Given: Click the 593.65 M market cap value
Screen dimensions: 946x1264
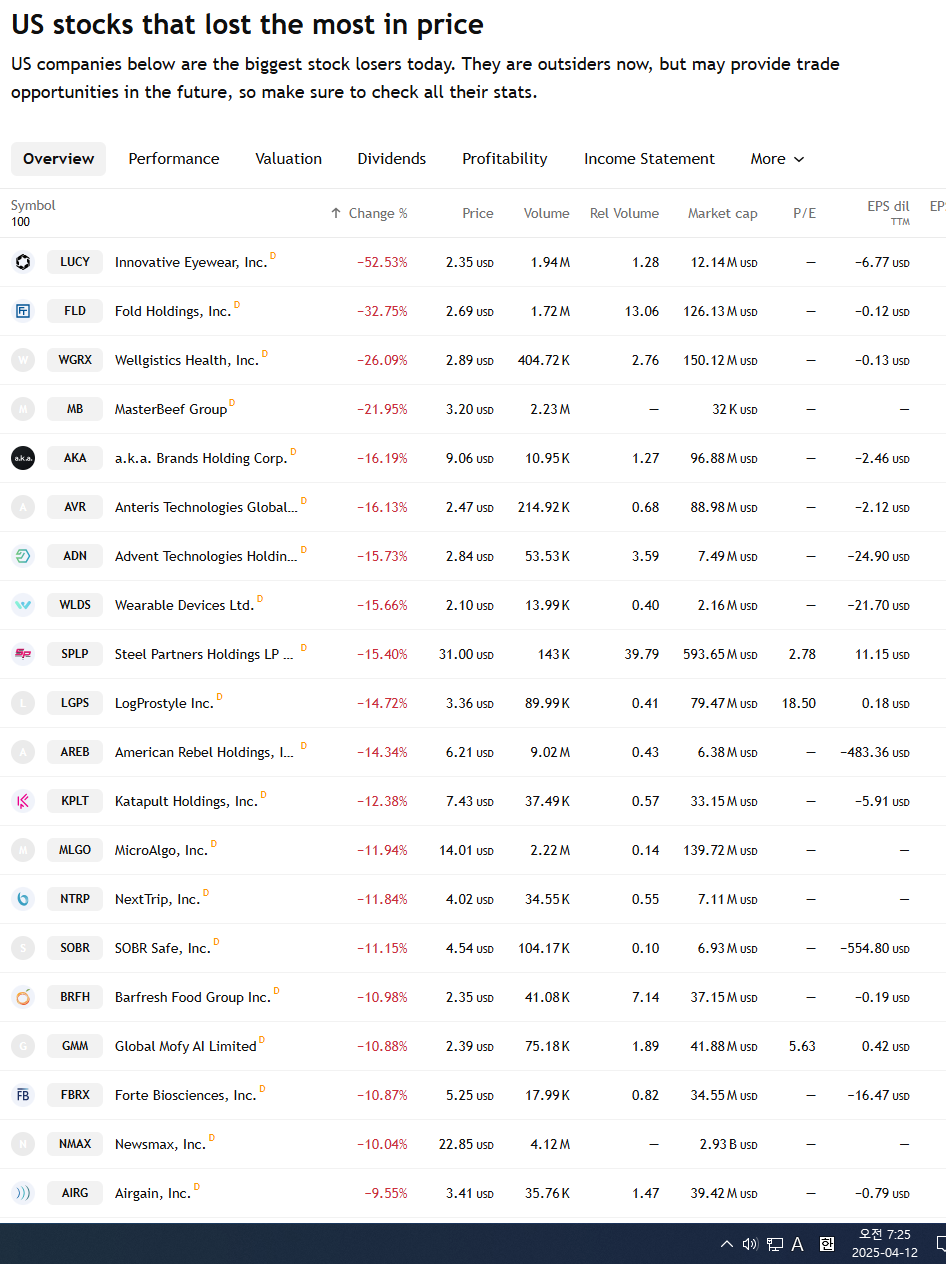Looking at the screenshot, I should pos(720,654).
